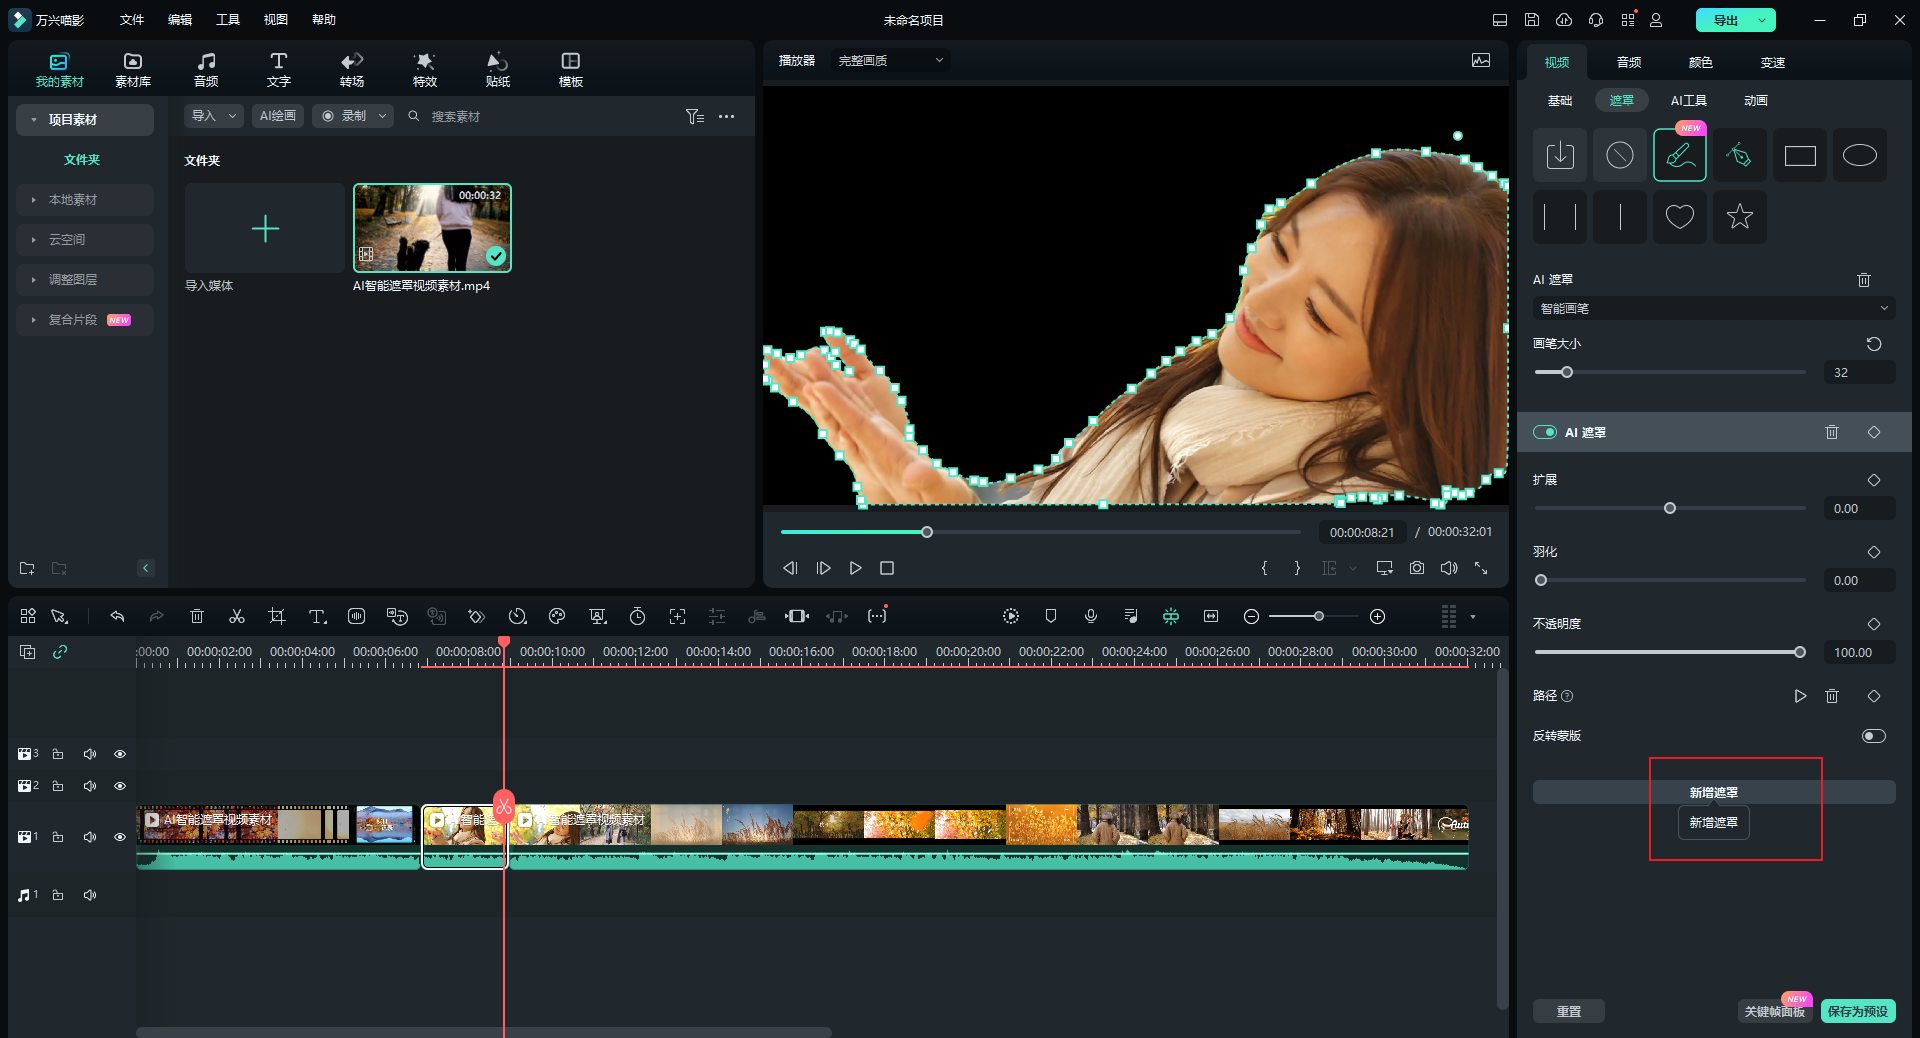The width and height of the screenshot is (1920, 1038).
Task: Click the split scissors icon in timeline toolbar
Action: pos(237,616)
